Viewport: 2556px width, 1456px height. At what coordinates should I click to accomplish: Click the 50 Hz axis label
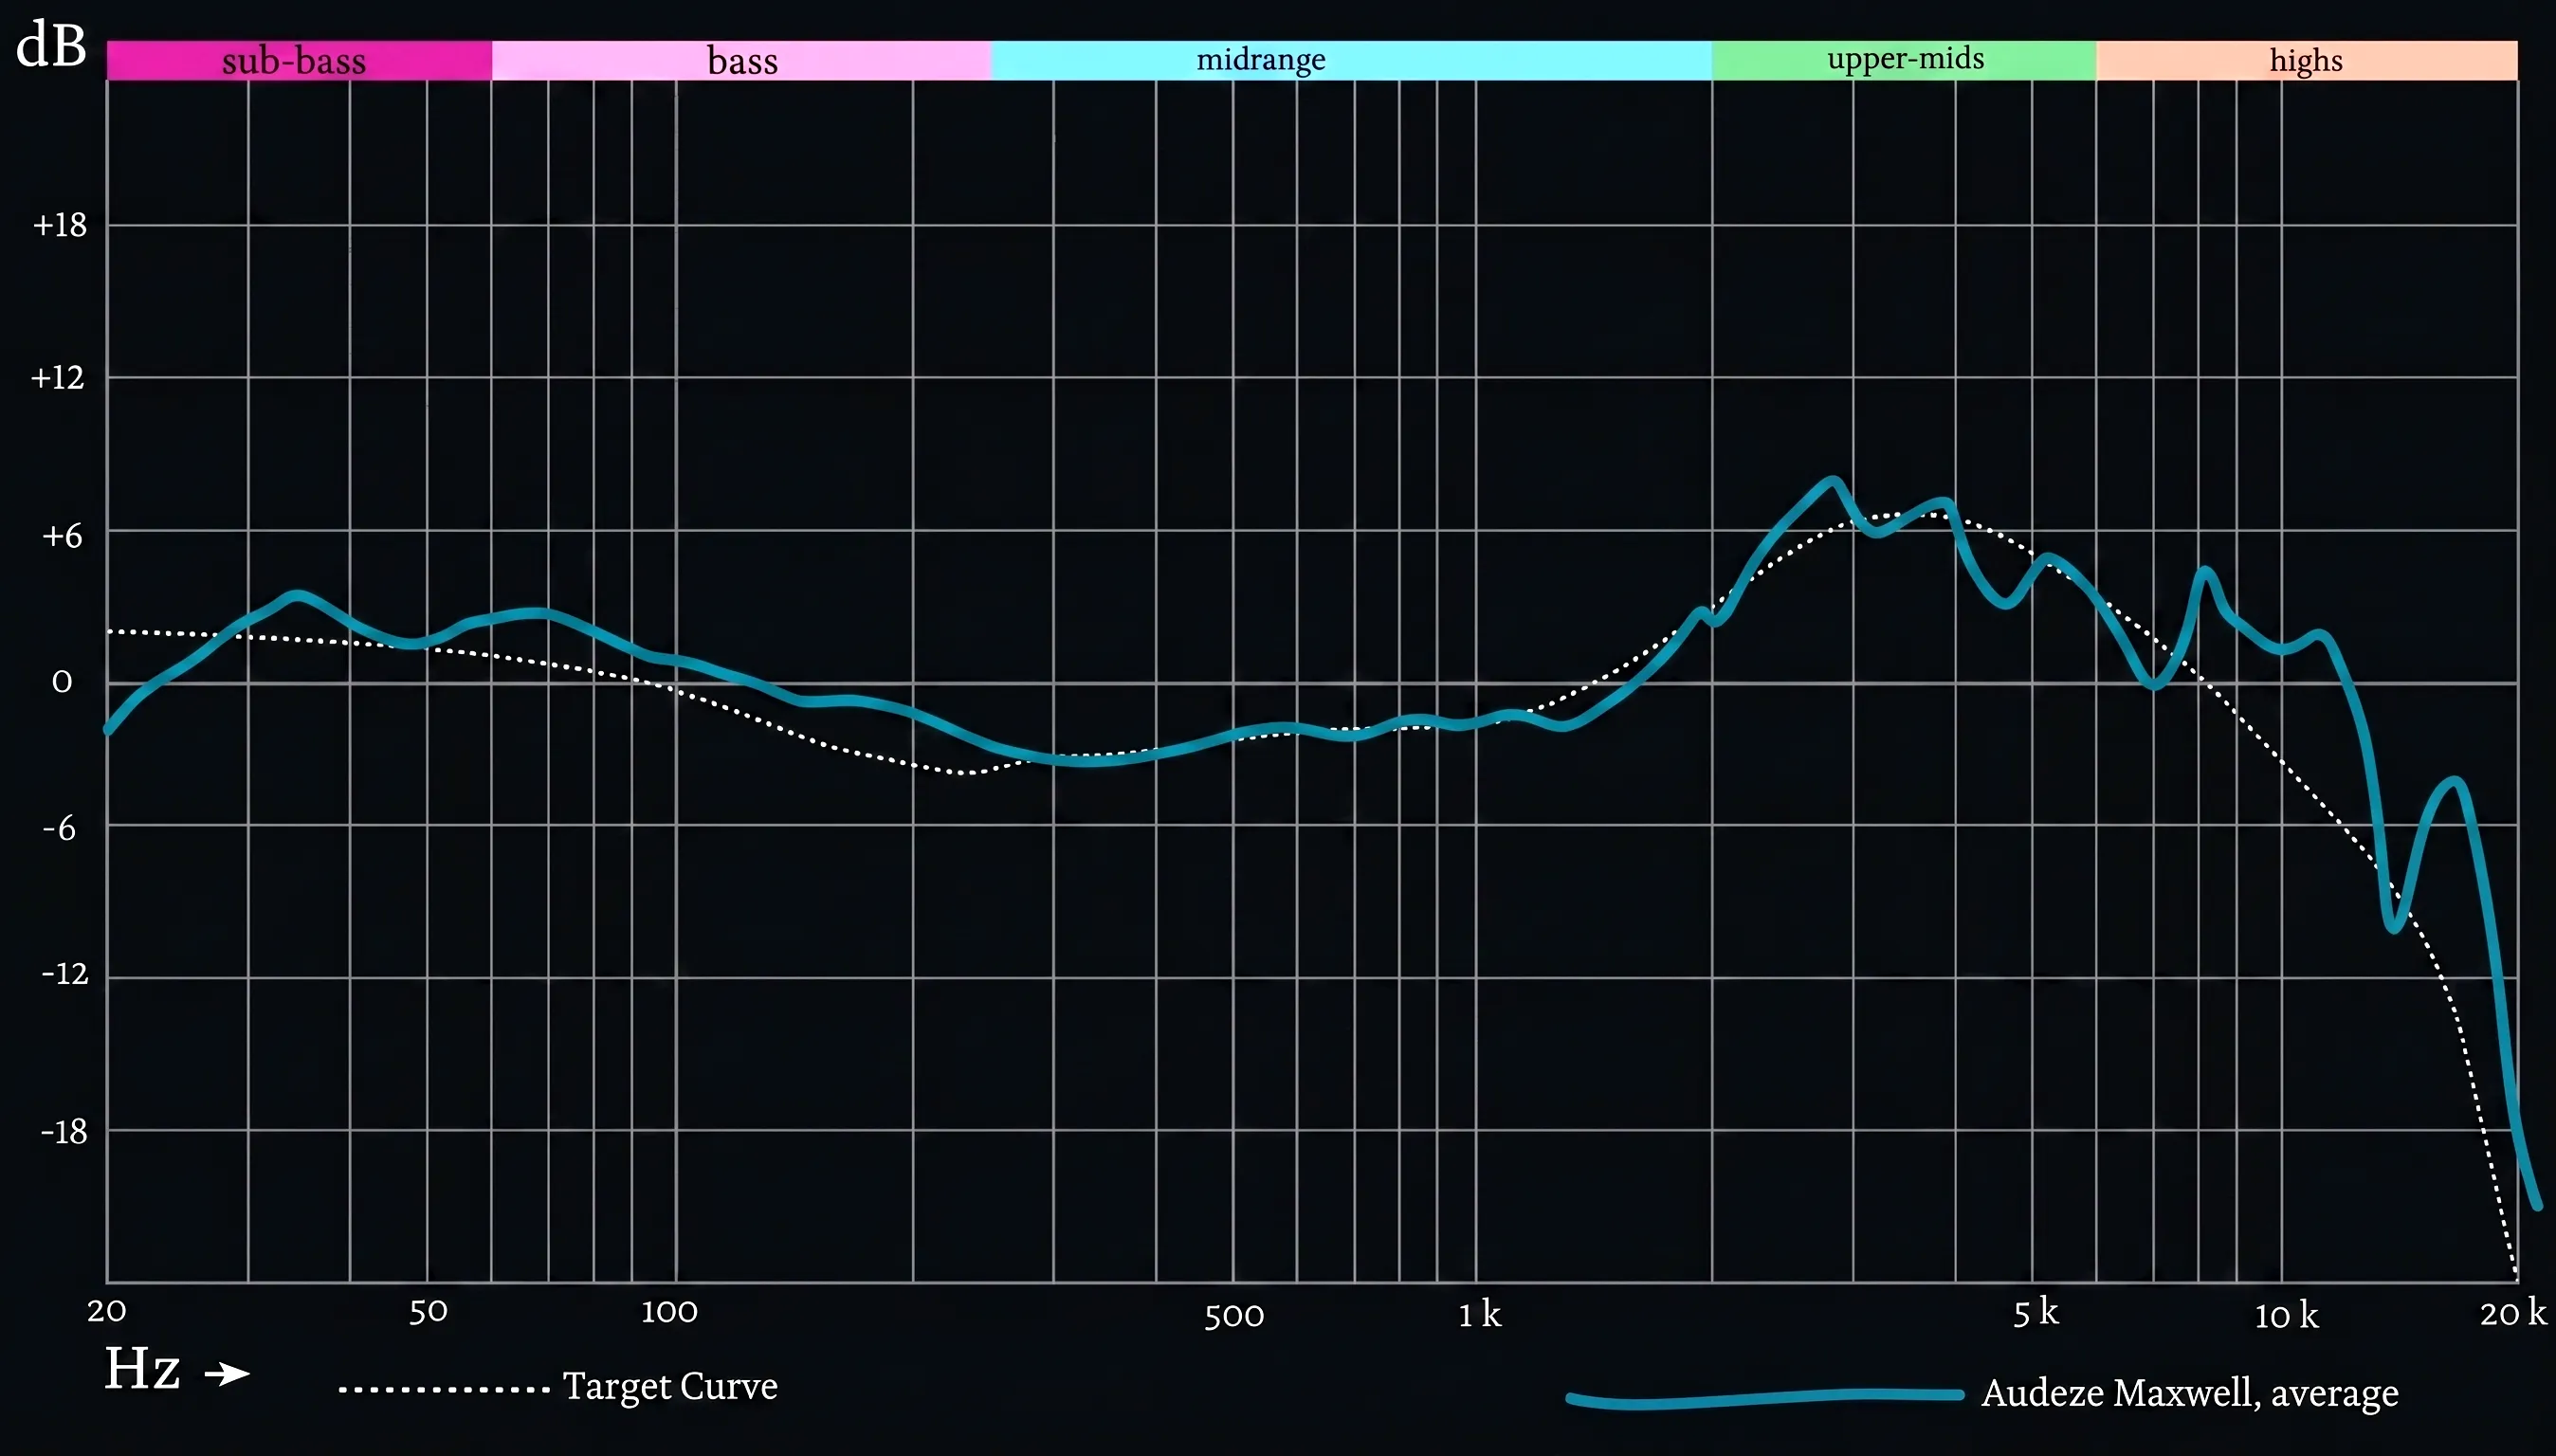pyautogui.click(x=428, y=1312)
